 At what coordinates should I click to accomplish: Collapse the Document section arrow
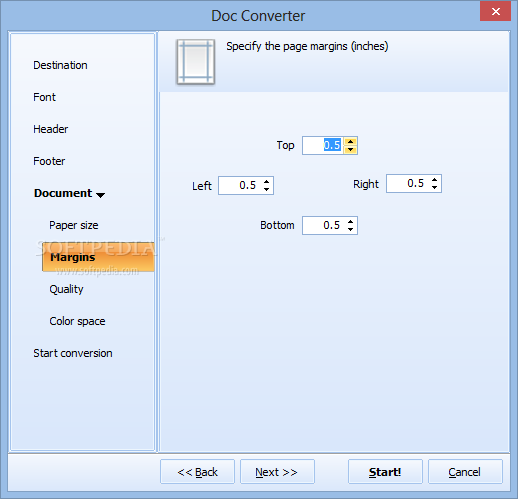(100, 195)
